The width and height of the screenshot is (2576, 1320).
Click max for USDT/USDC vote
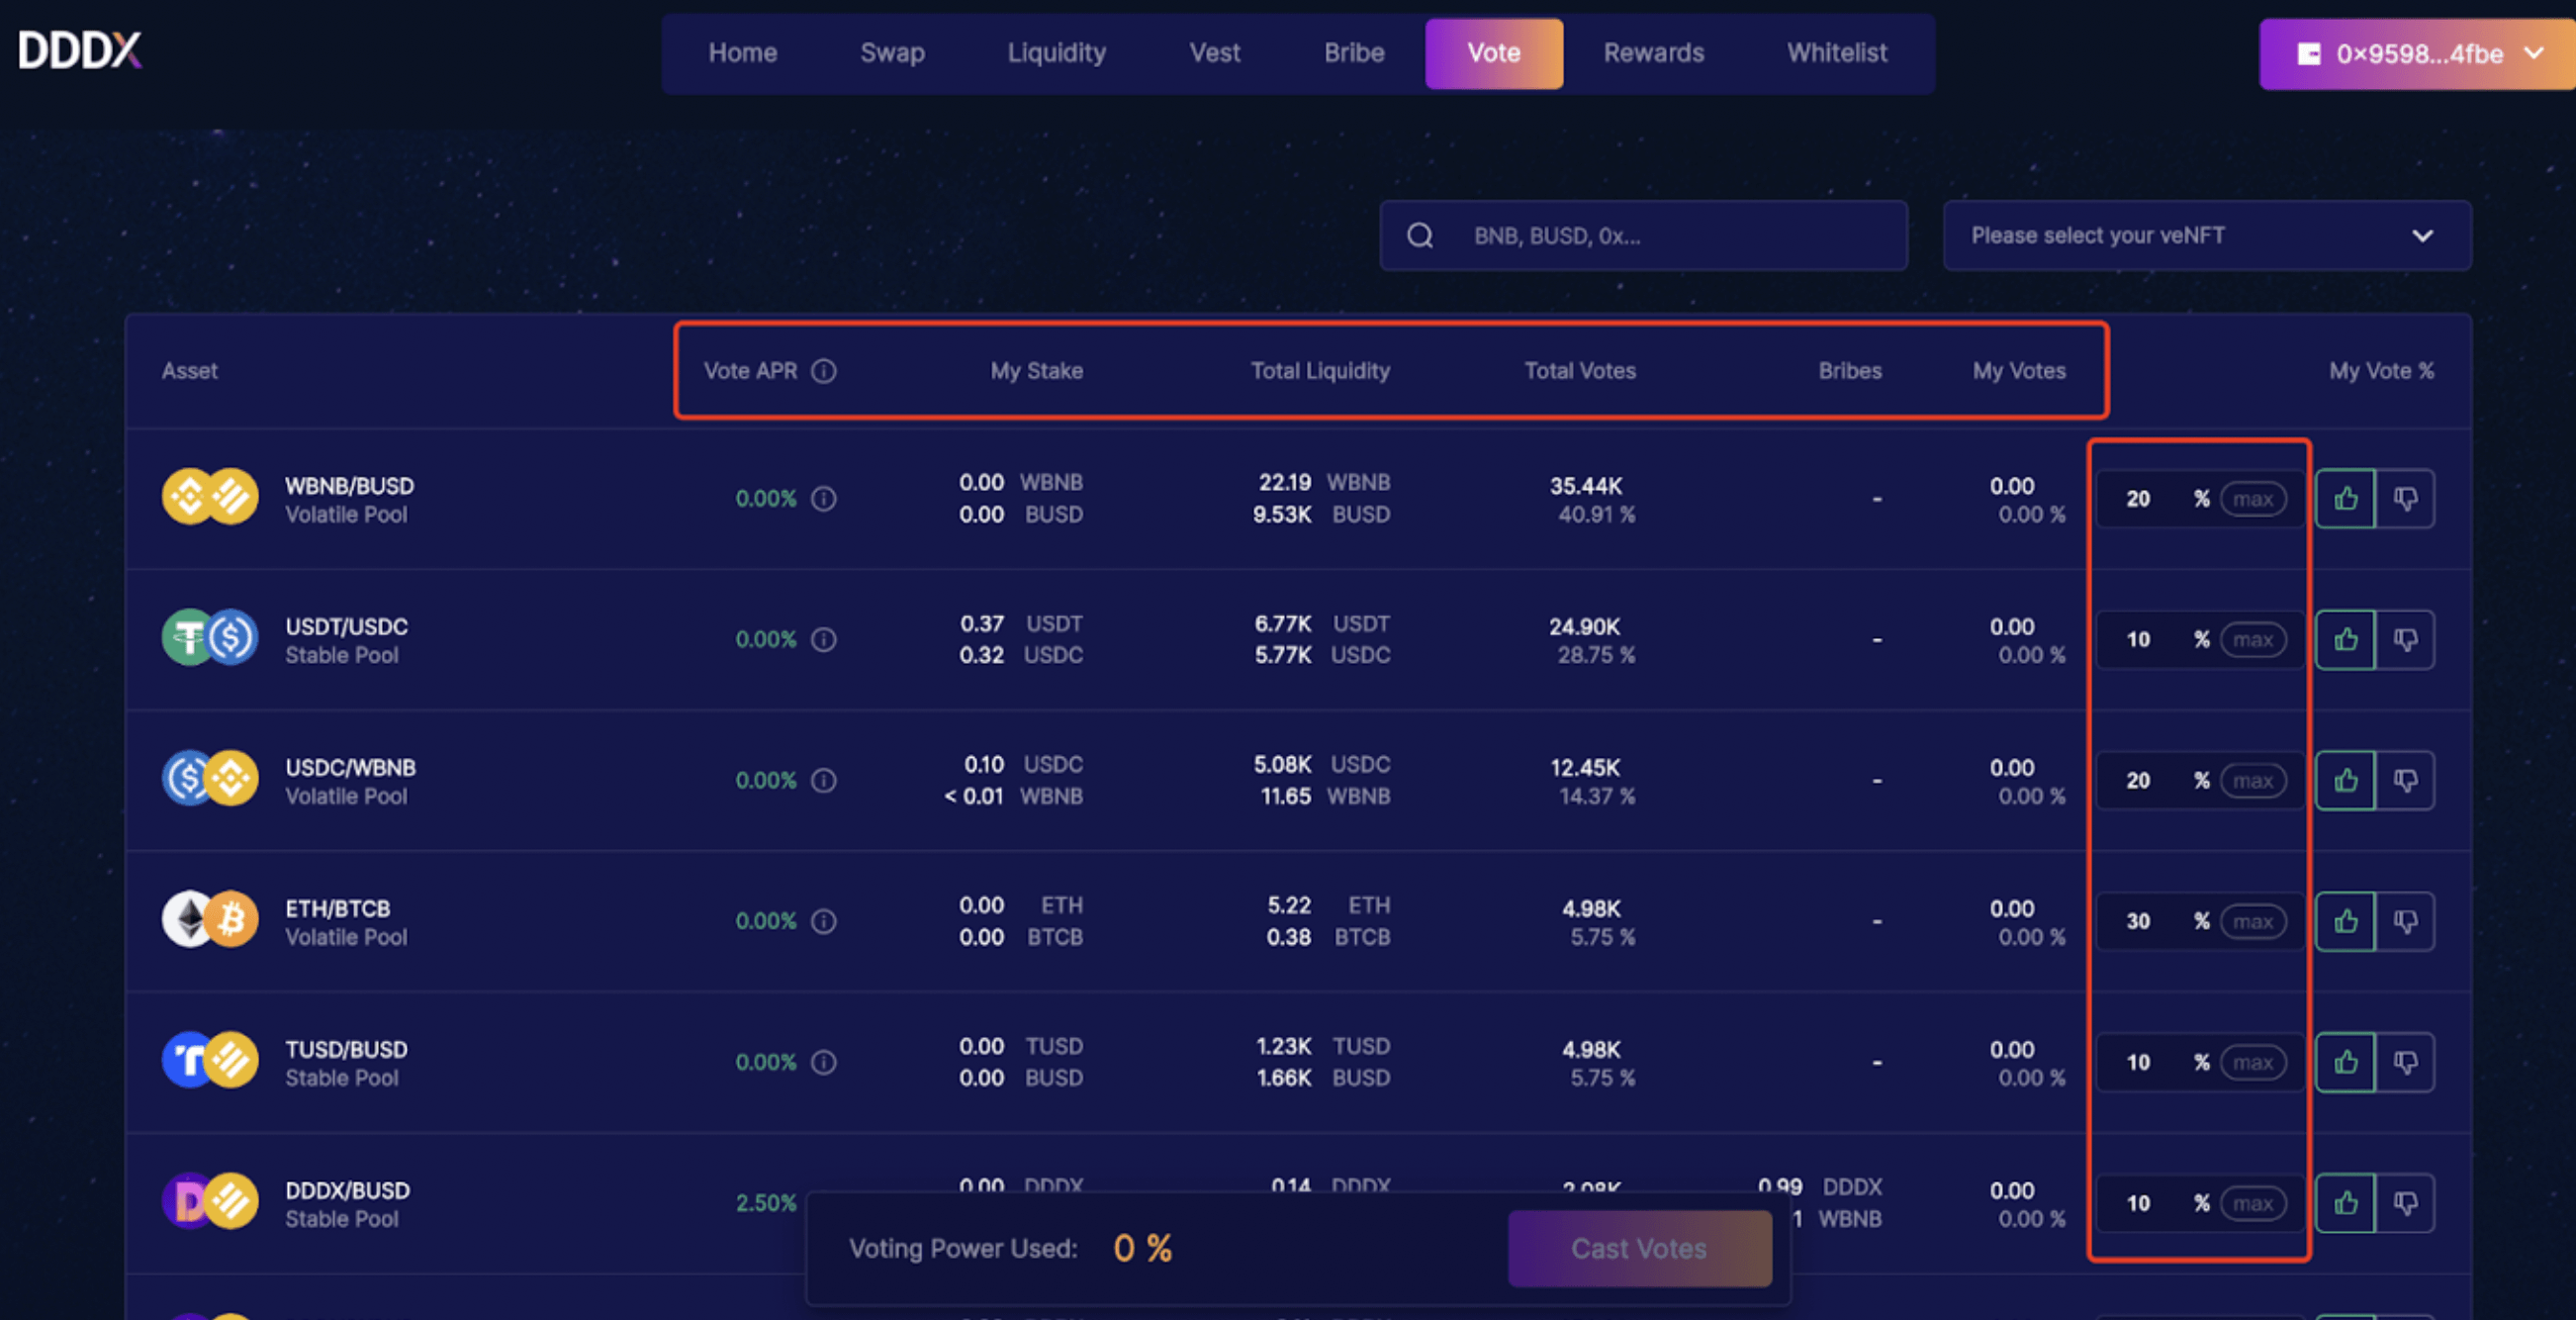[x=2253, y=640]
